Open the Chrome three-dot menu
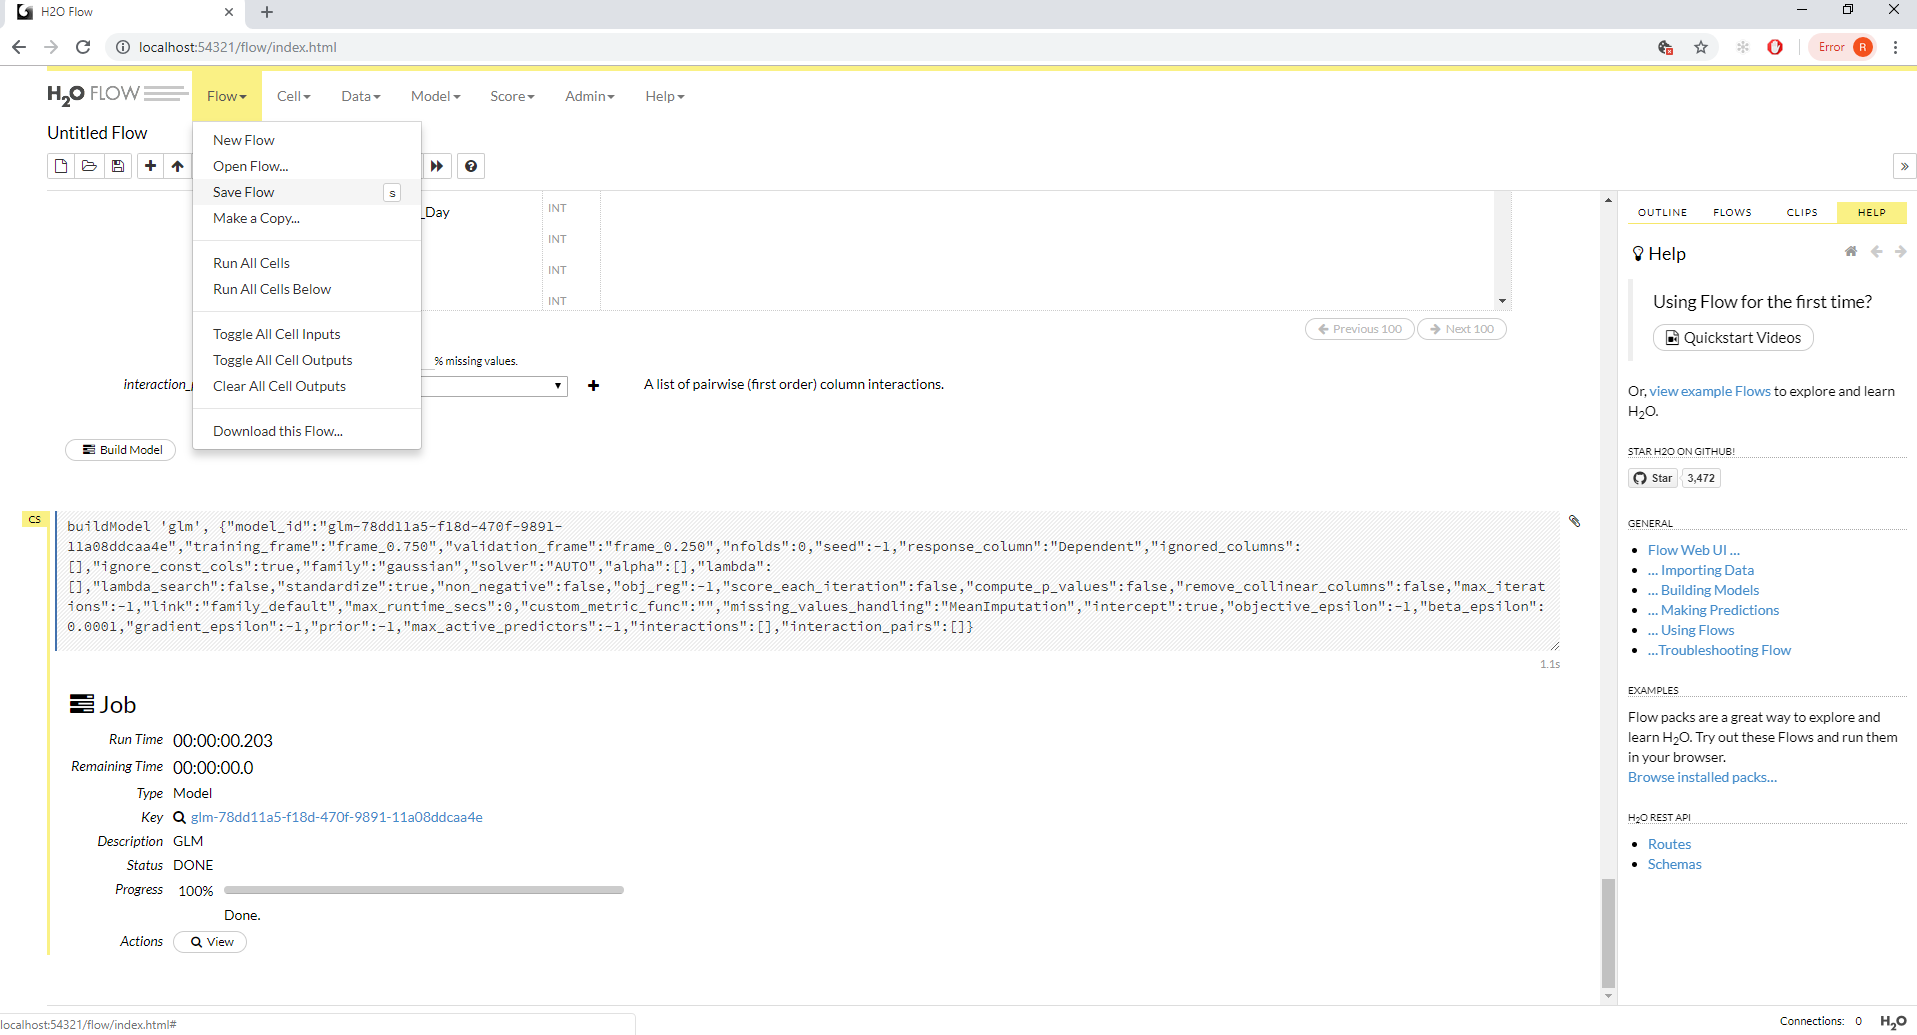The width and height of the screenshot is (1917, 1035). pos(1895,47)
